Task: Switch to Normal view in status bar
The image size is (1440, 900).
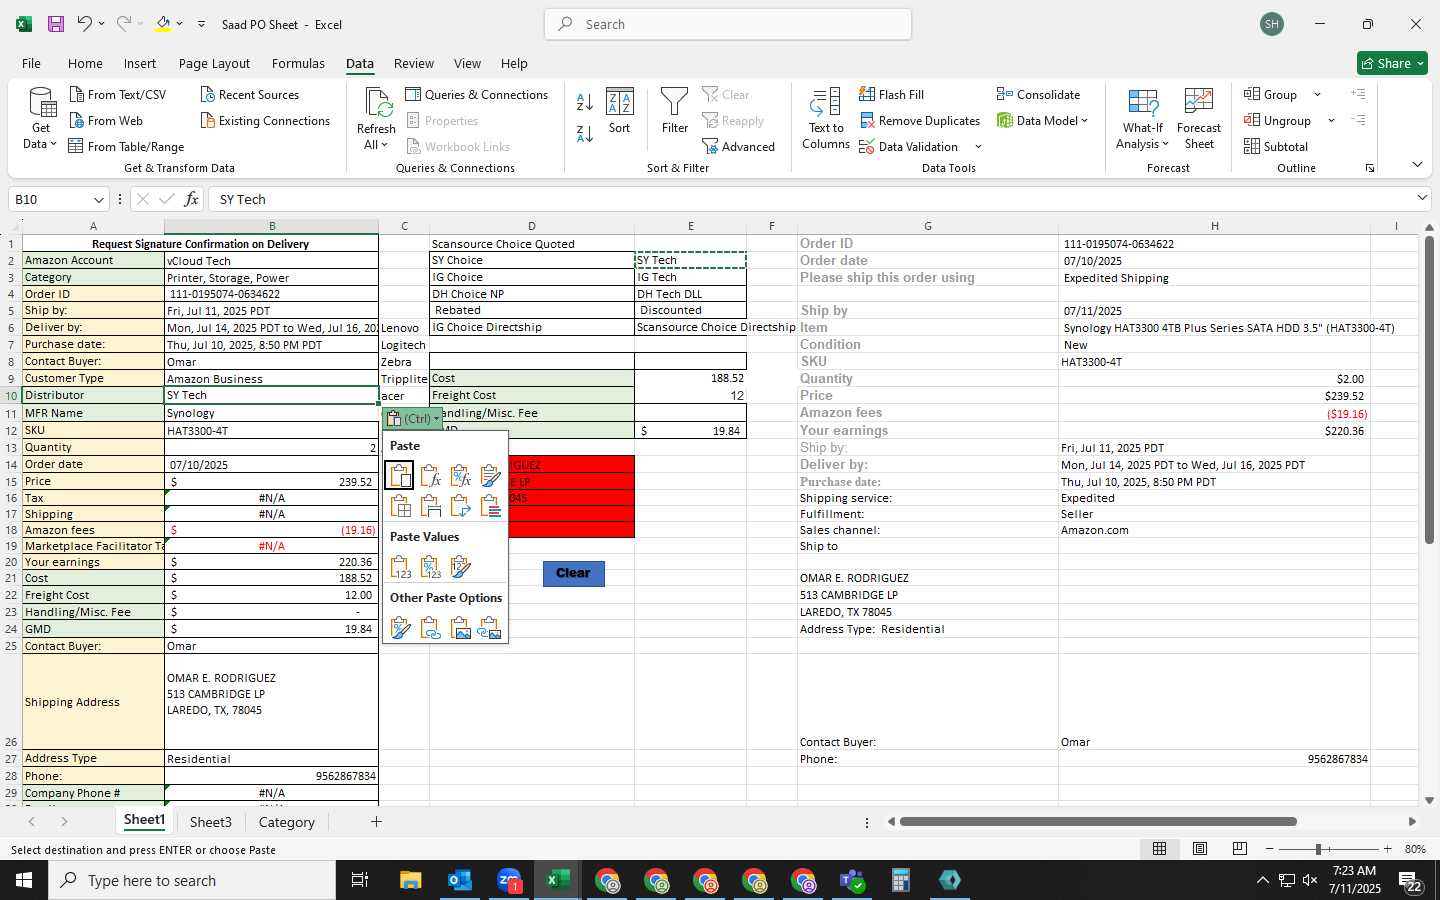Action: point(1160,849)
